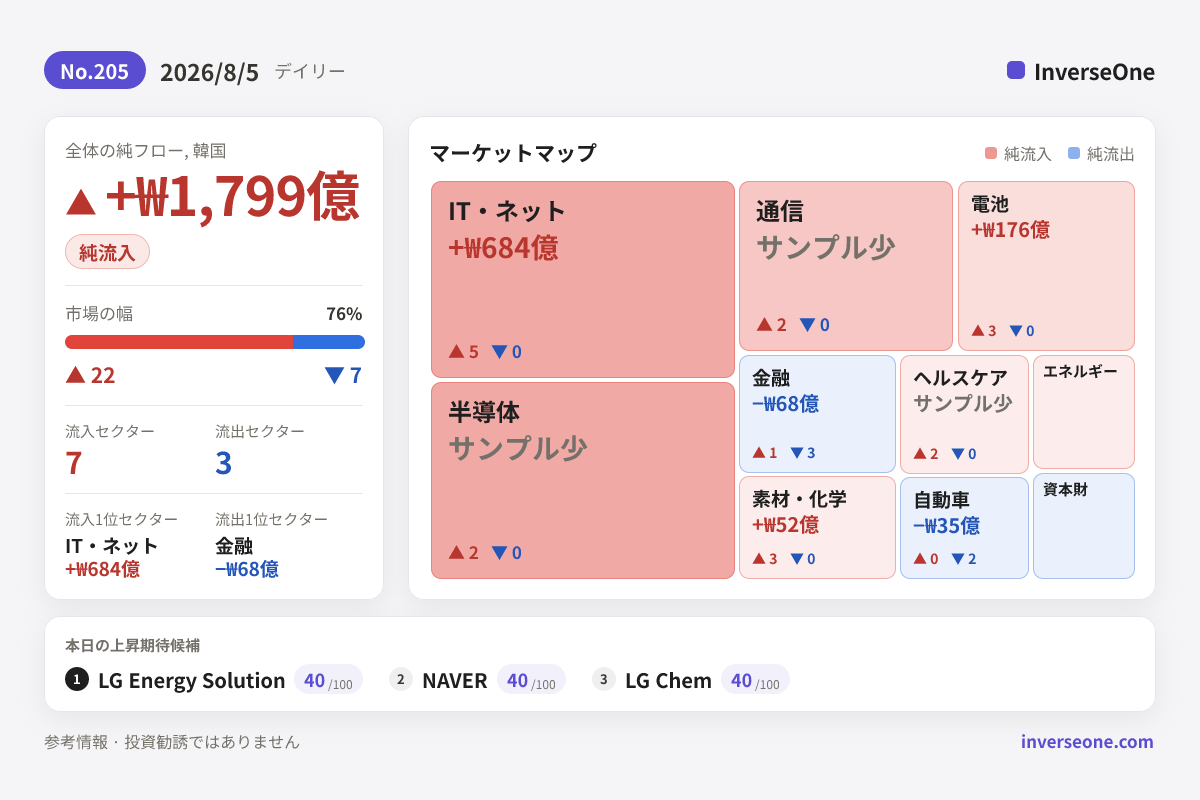Select the 資本財 treemap tile
The height and width of the screenshot is (800, 1200).
tap(1084, 526)
